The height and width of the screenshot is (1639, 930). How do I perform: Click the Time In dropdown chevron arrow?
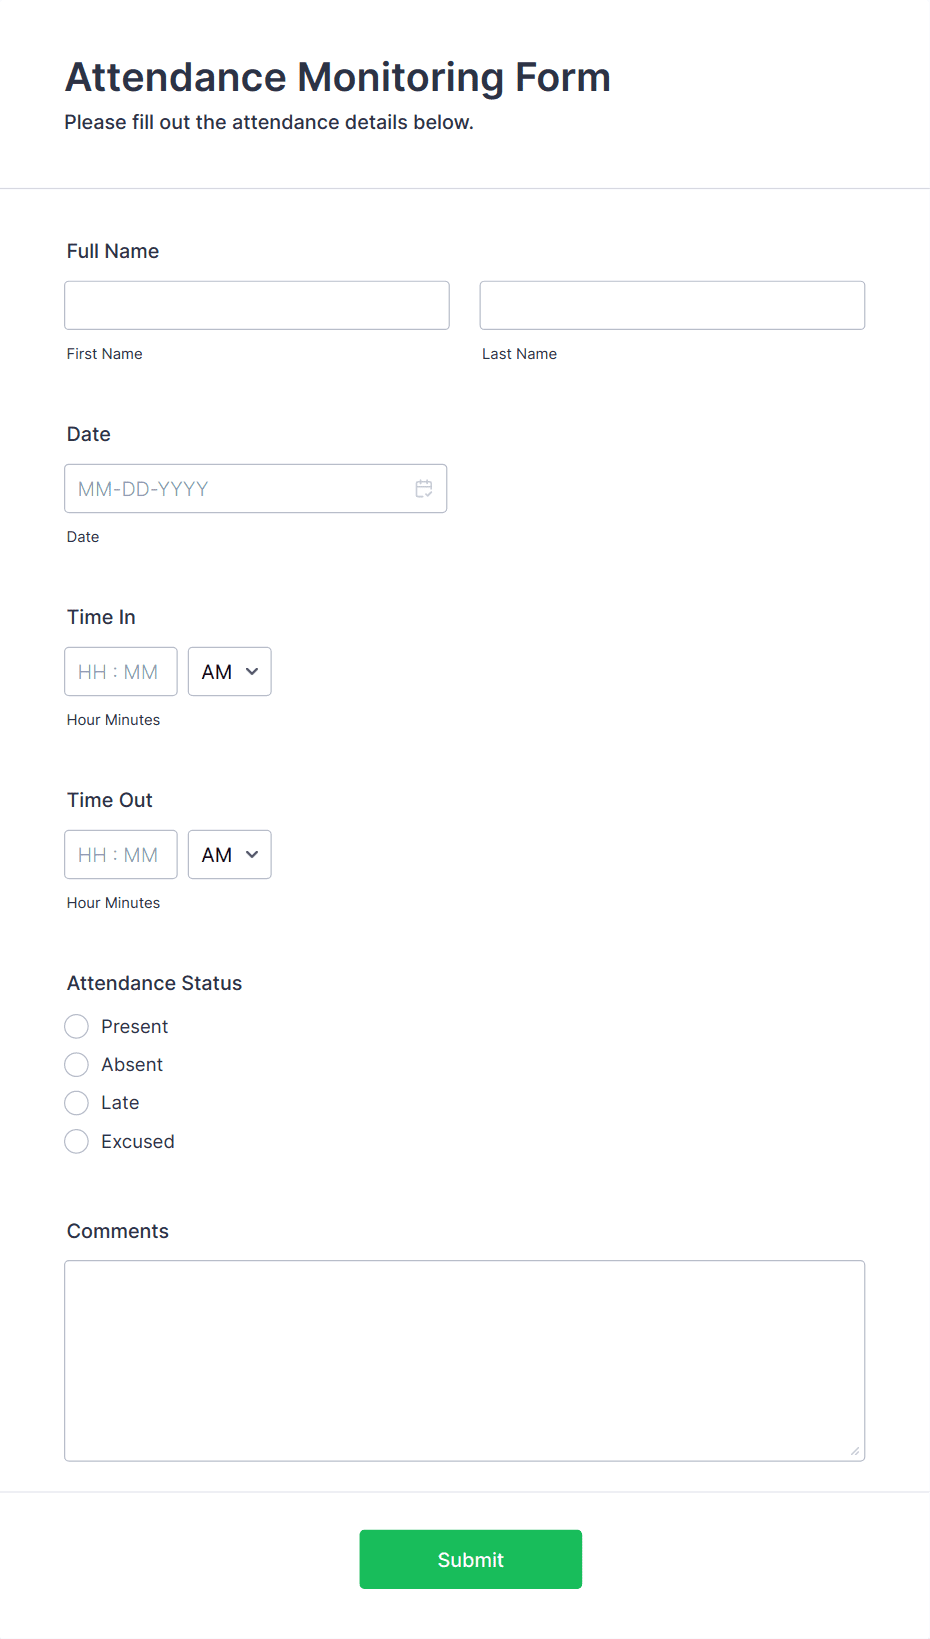(x=252, y=672)
